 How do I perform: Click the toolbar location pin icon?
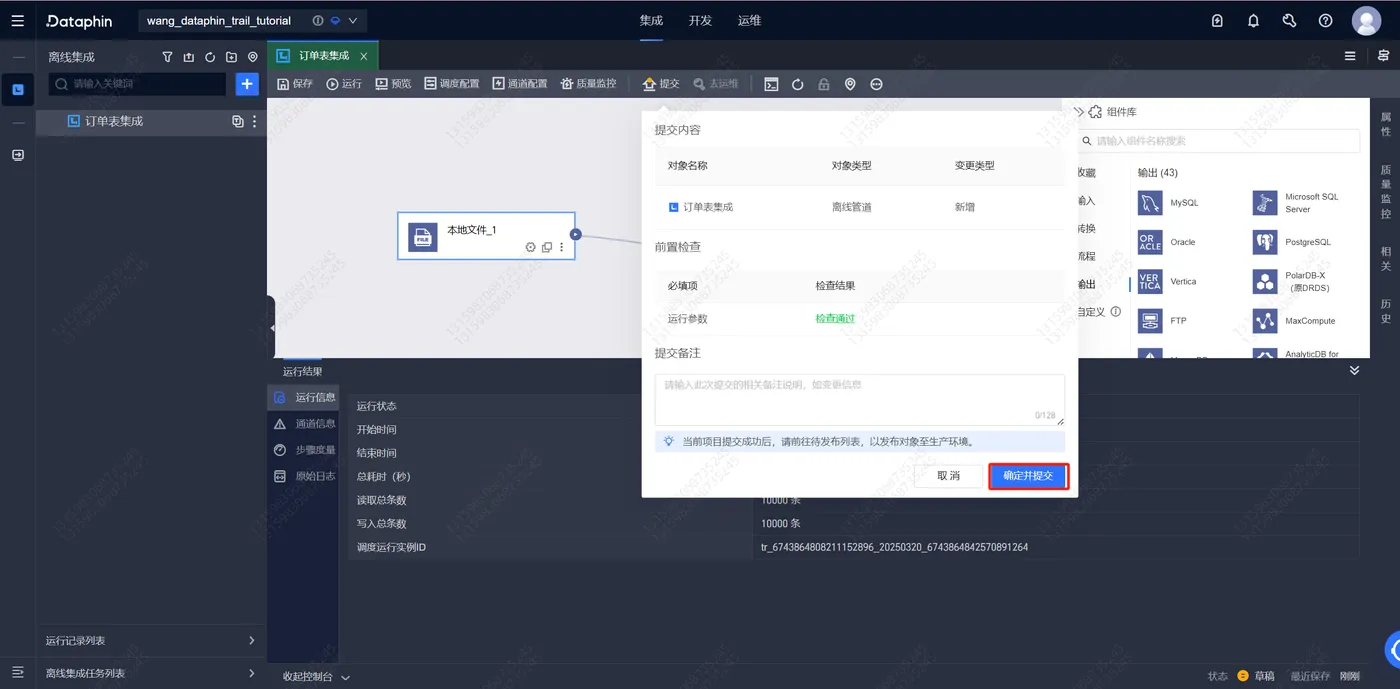point(850,84)
